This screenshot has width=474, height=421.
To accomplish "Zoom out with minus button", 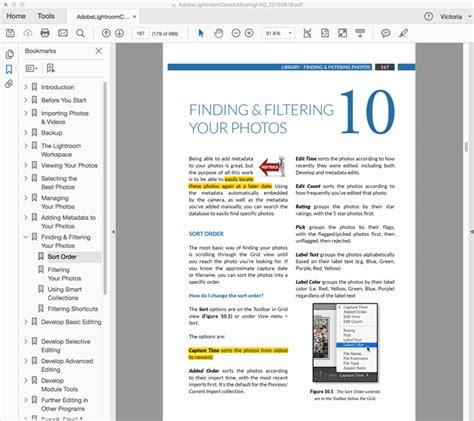I will click(x=236, y=33).
